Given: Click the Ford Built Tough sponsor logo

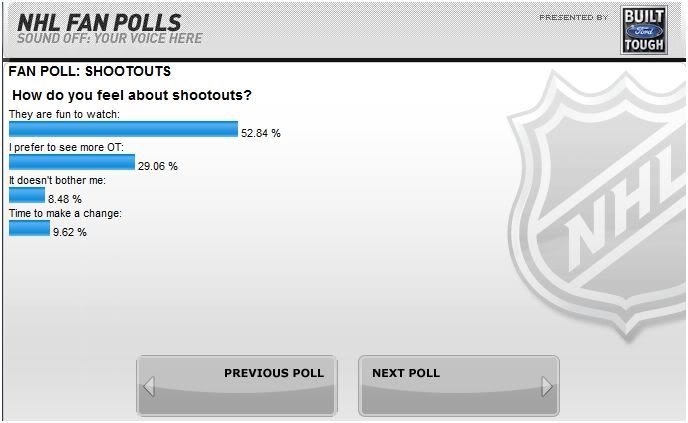Looking at the screenshot, I should [x=644, y=30].
